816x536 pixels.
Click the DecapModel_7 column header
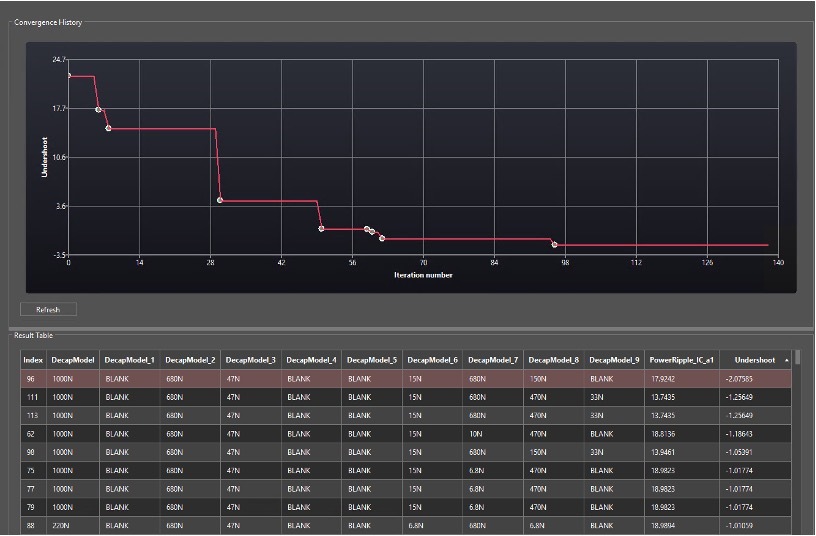493,360
